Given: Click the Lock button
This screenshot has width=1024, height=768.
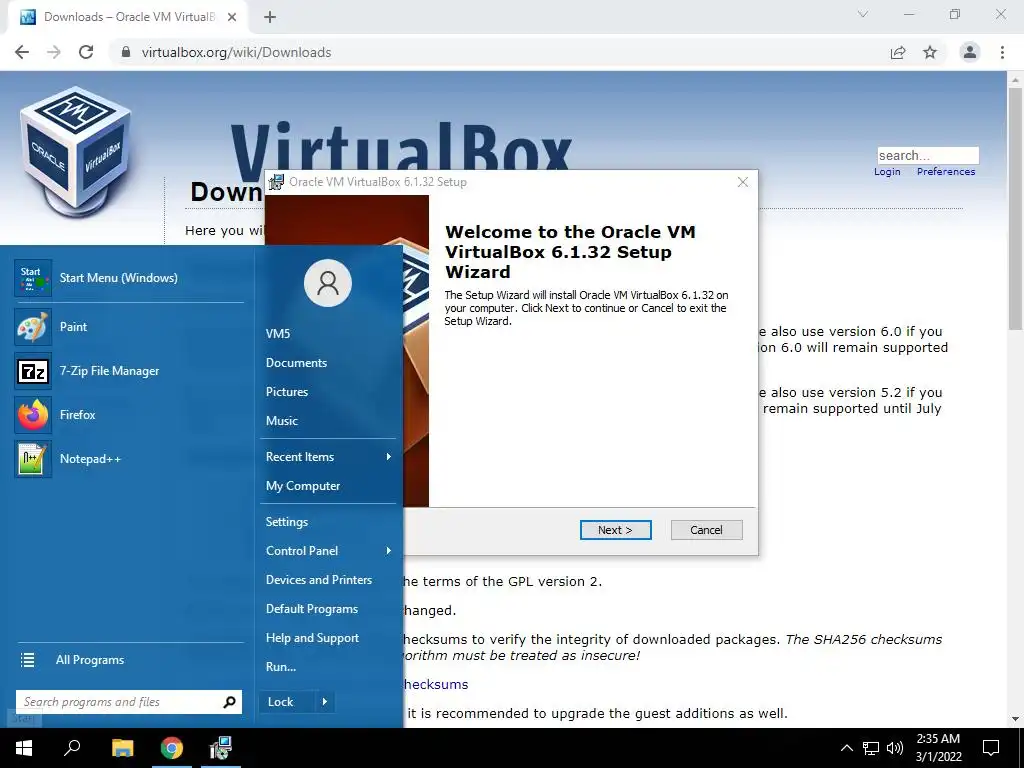Looking at the screenshot, I should point(287,702).
